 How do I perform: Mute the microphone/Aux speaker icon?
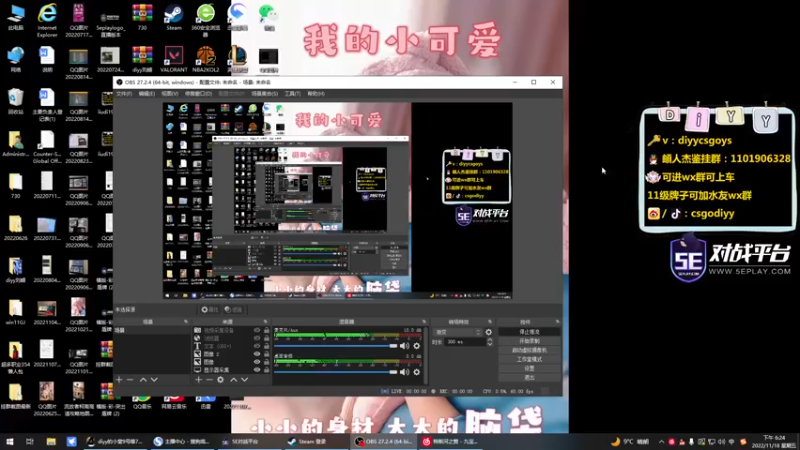point(405,346)
